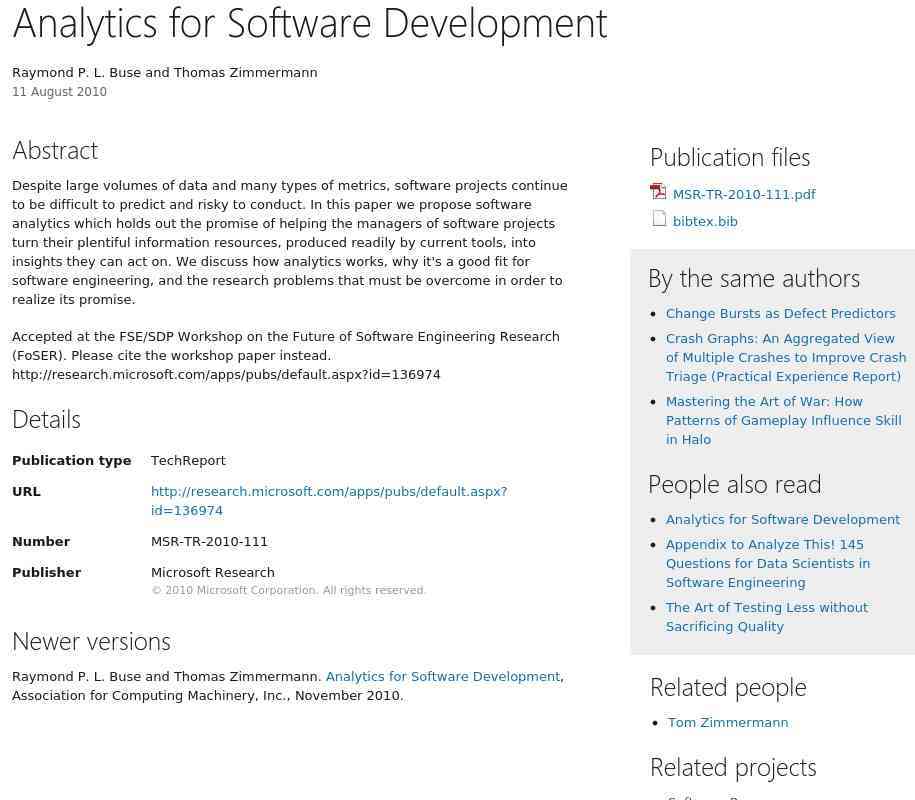Click the 2010 Microsoft Corporation copyright notice
Viewport: 915px width, 800px height.
click(288, 590)
